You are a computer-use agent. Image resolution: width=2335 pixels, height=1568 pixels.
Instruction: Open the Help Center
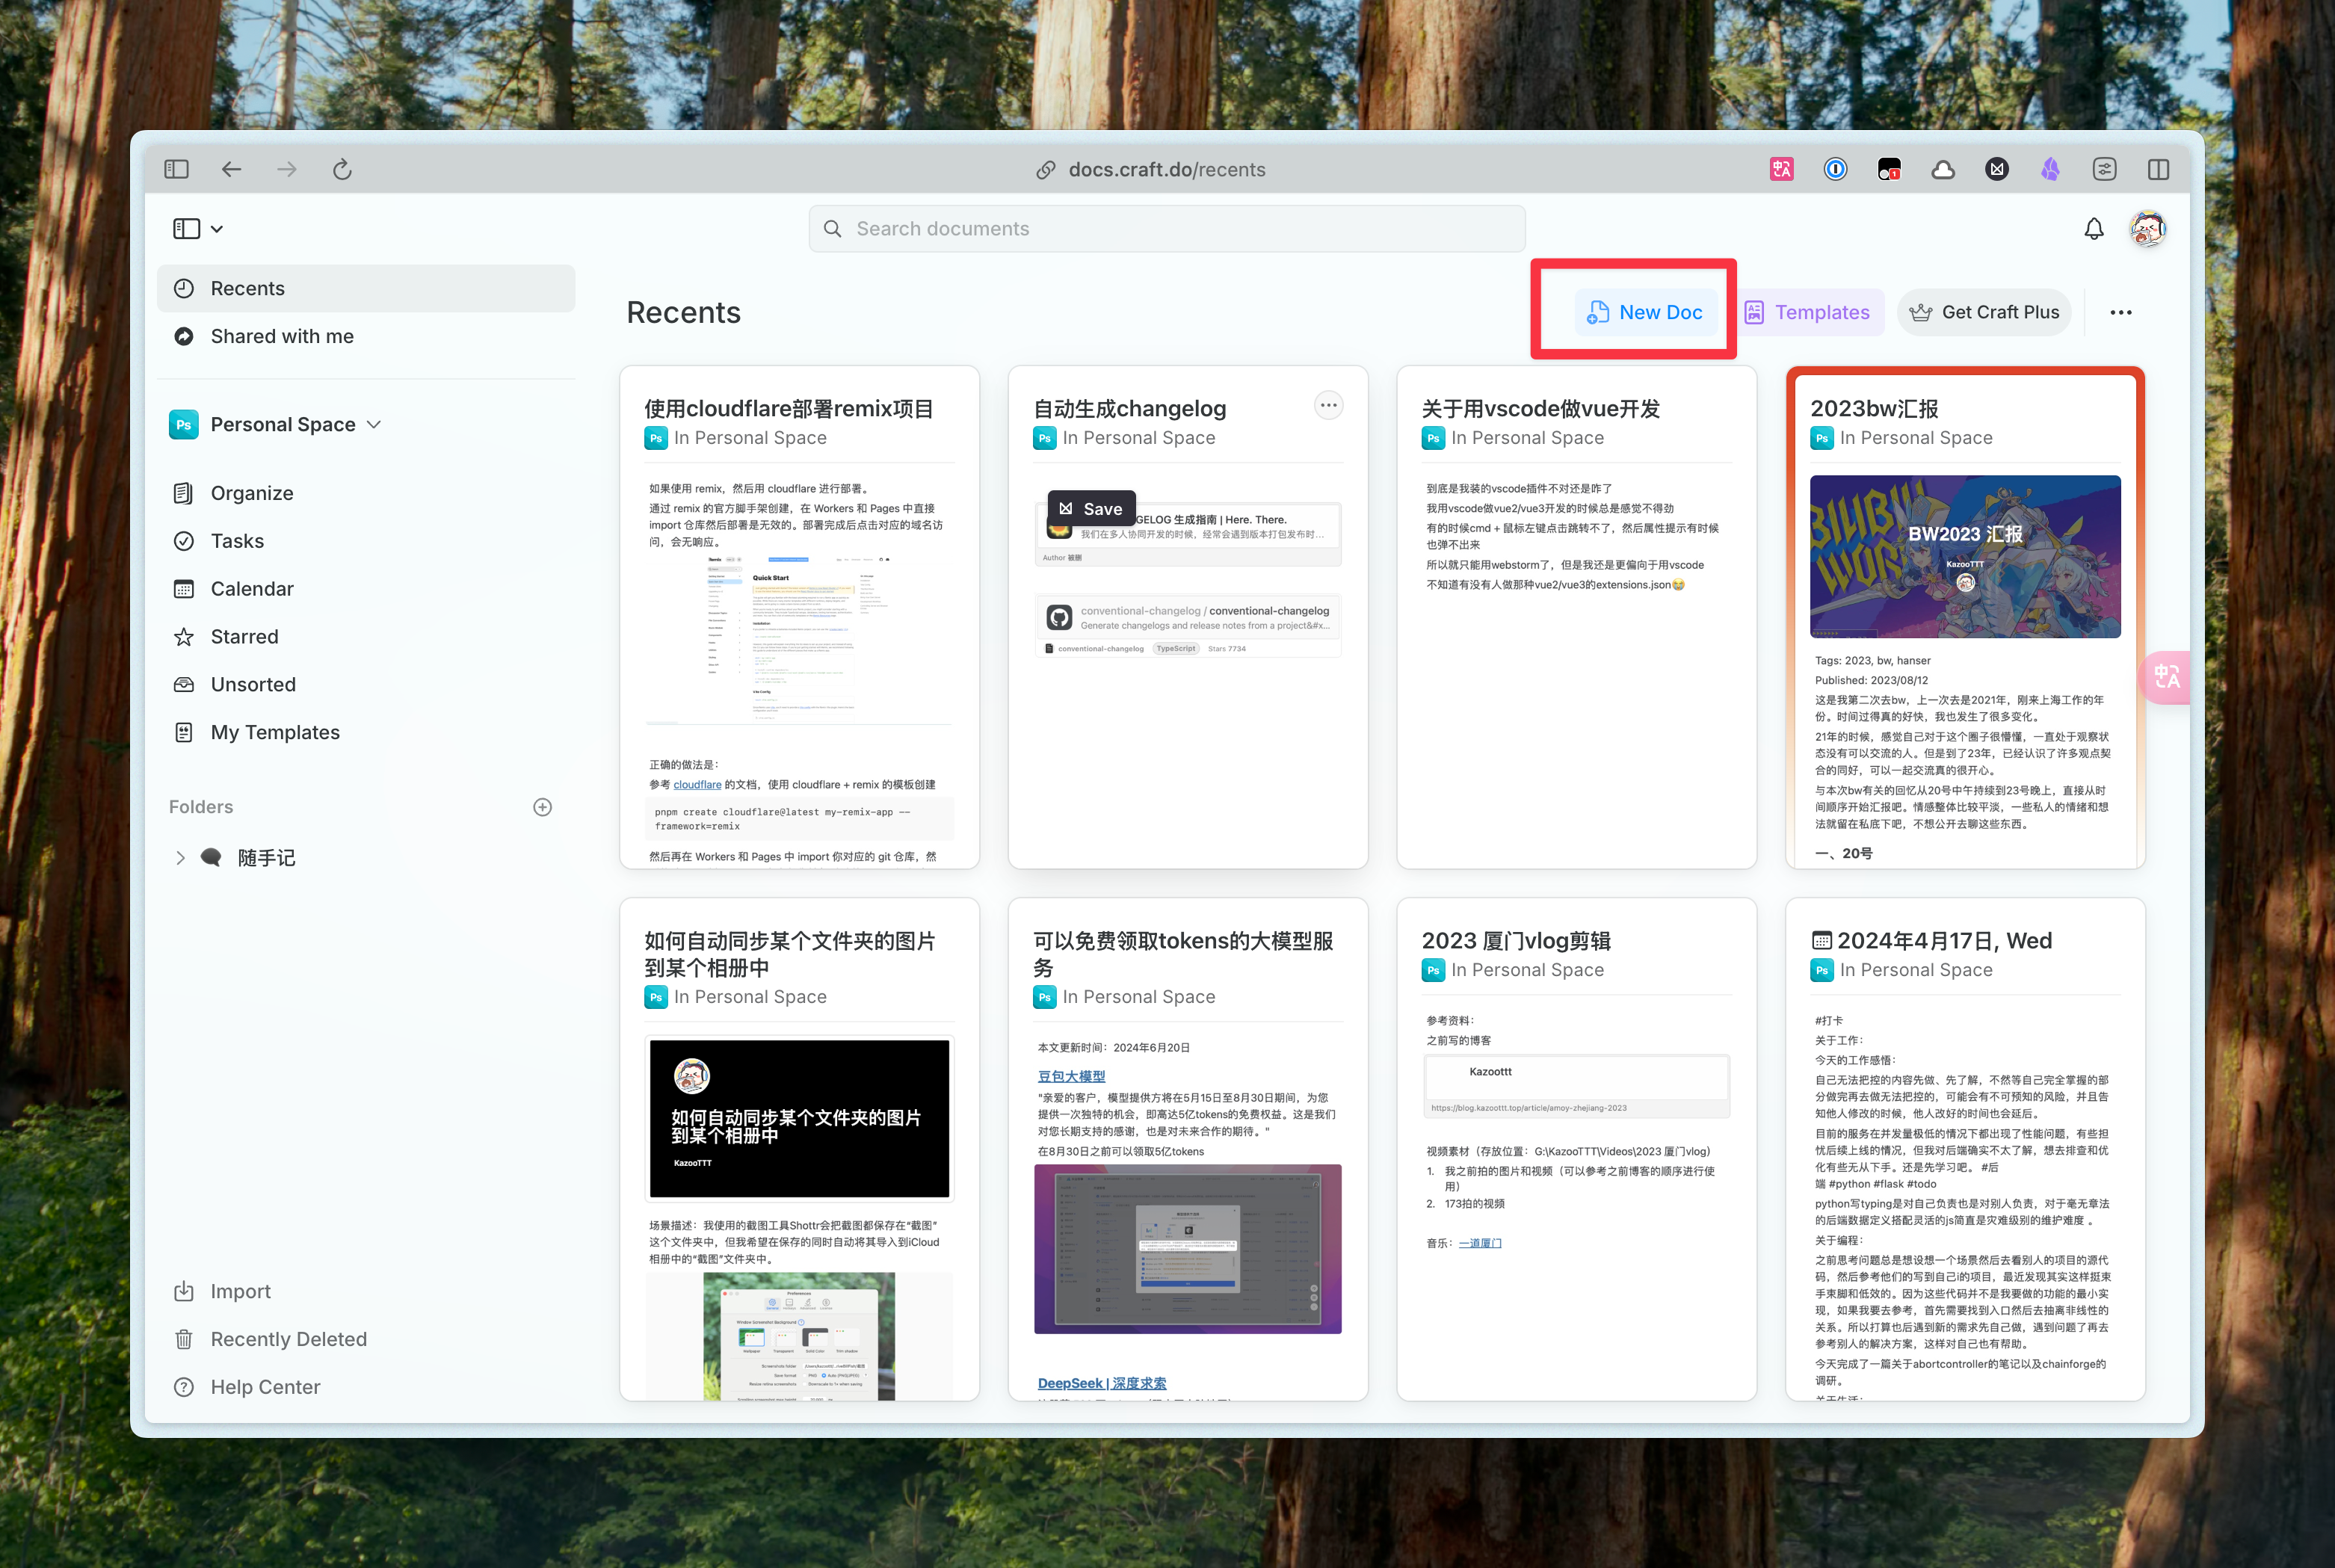(366, 1388)
